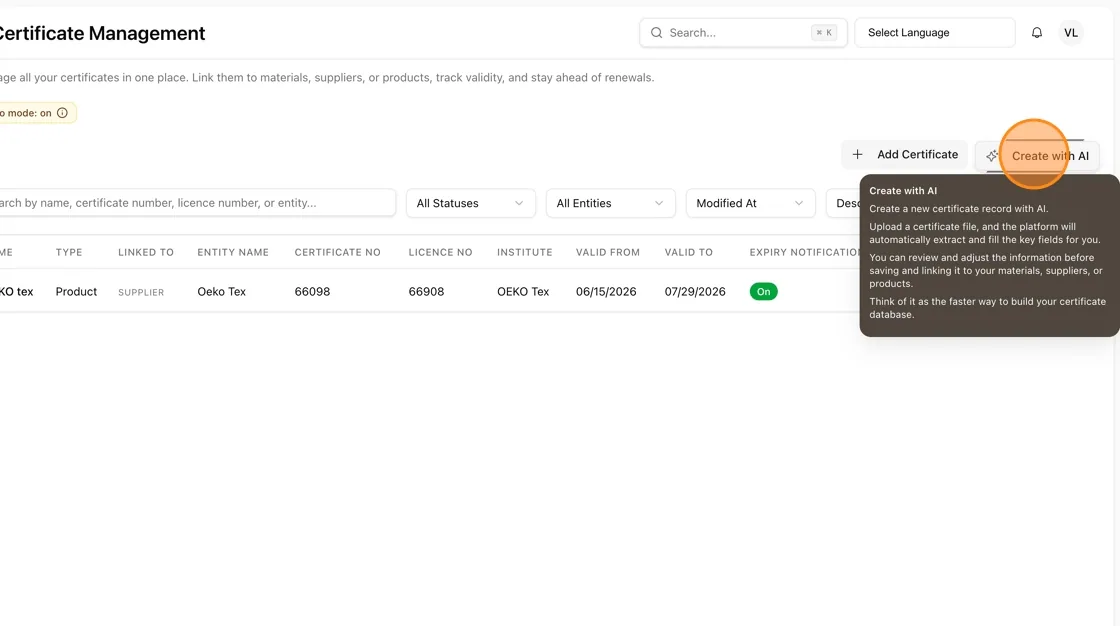Sort by the LINKED TO column header
The width and height of the screenshot is (1120, 626).
click(146, 252)
